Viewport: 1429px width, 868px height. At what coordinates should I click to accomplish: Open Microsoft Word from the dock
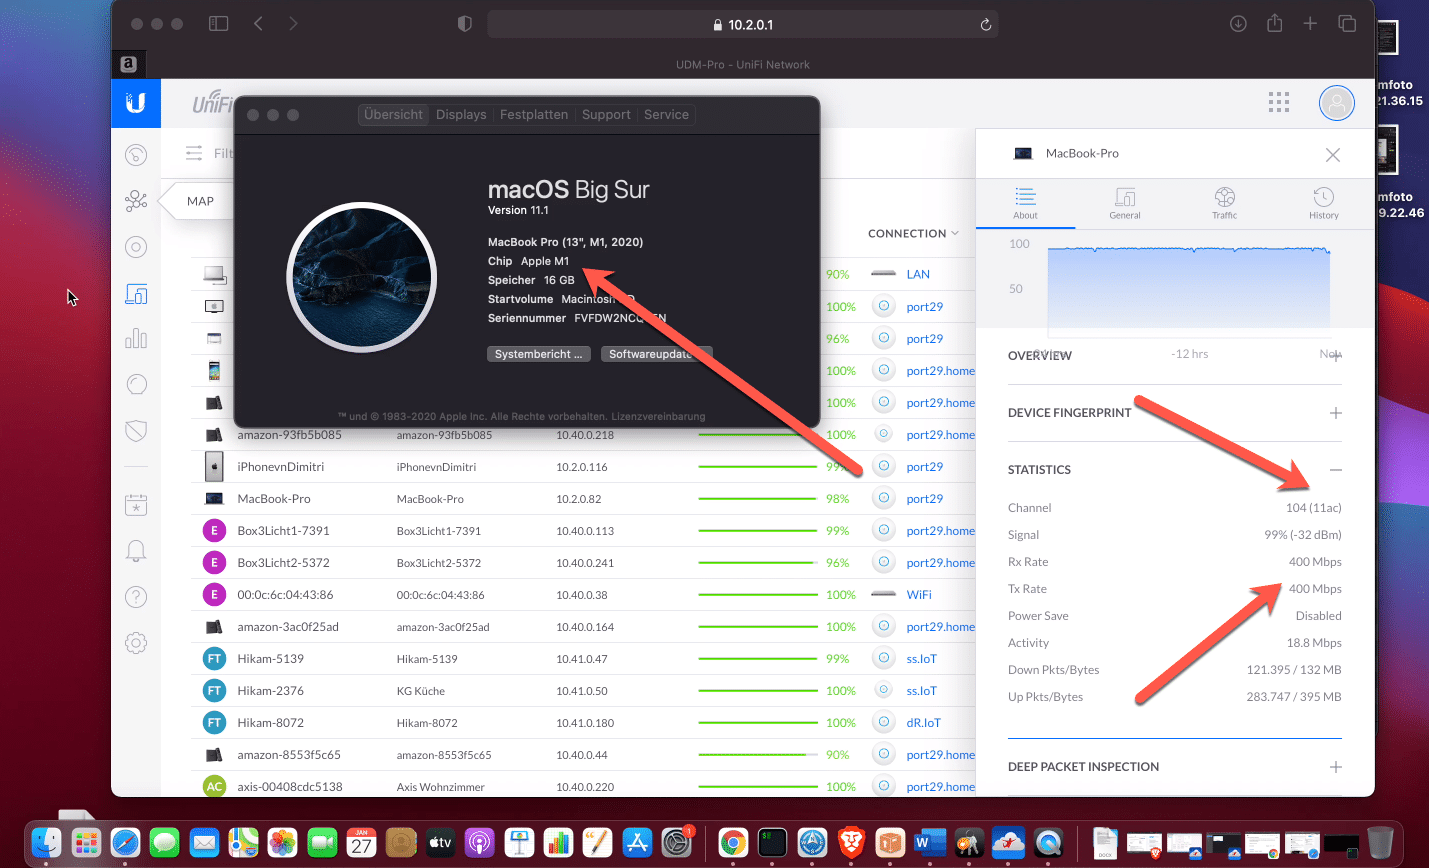pos(929,843)
